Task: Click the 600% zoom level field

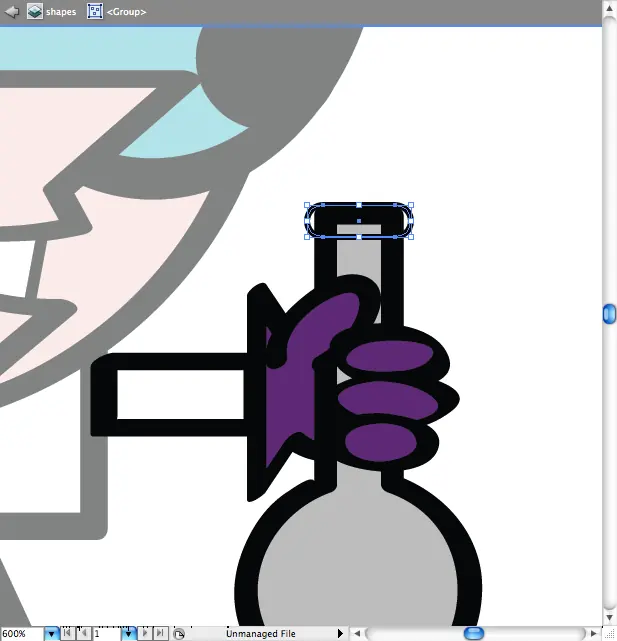Action: 21,634
